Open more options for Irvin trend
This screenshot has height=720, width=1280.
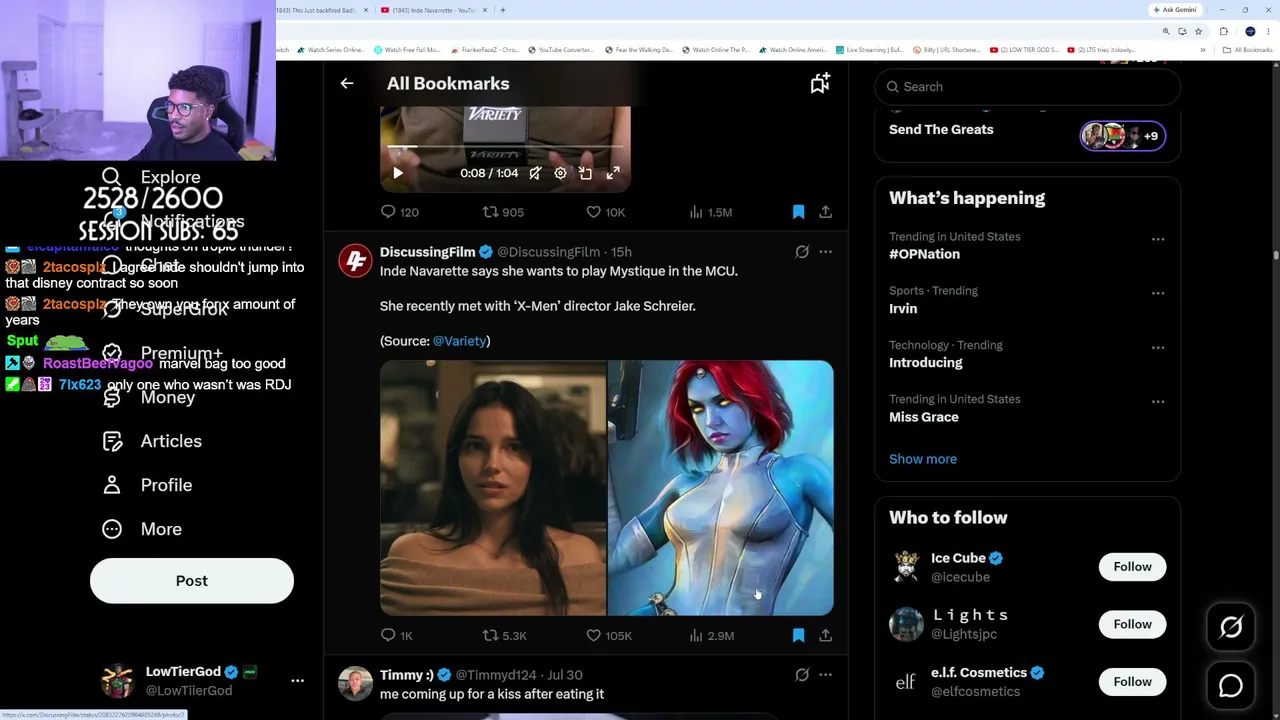1158,293
